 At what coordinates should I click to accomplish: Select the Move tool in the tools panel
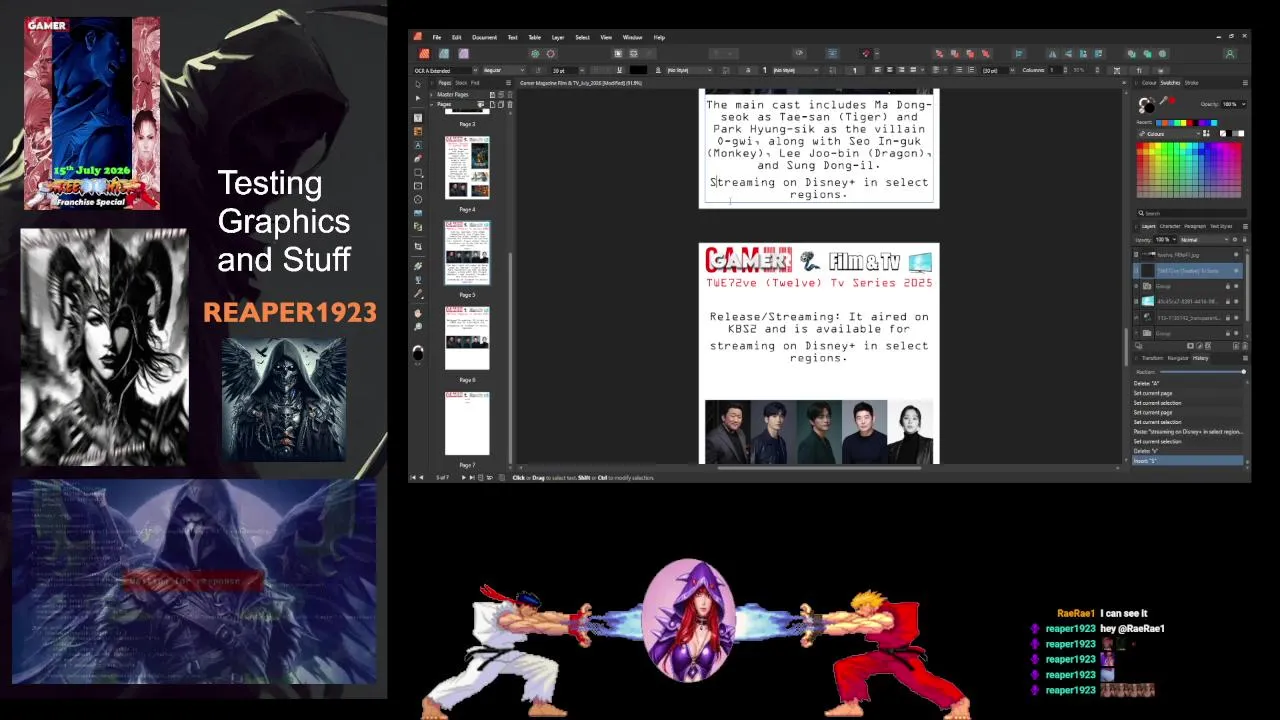418,84
